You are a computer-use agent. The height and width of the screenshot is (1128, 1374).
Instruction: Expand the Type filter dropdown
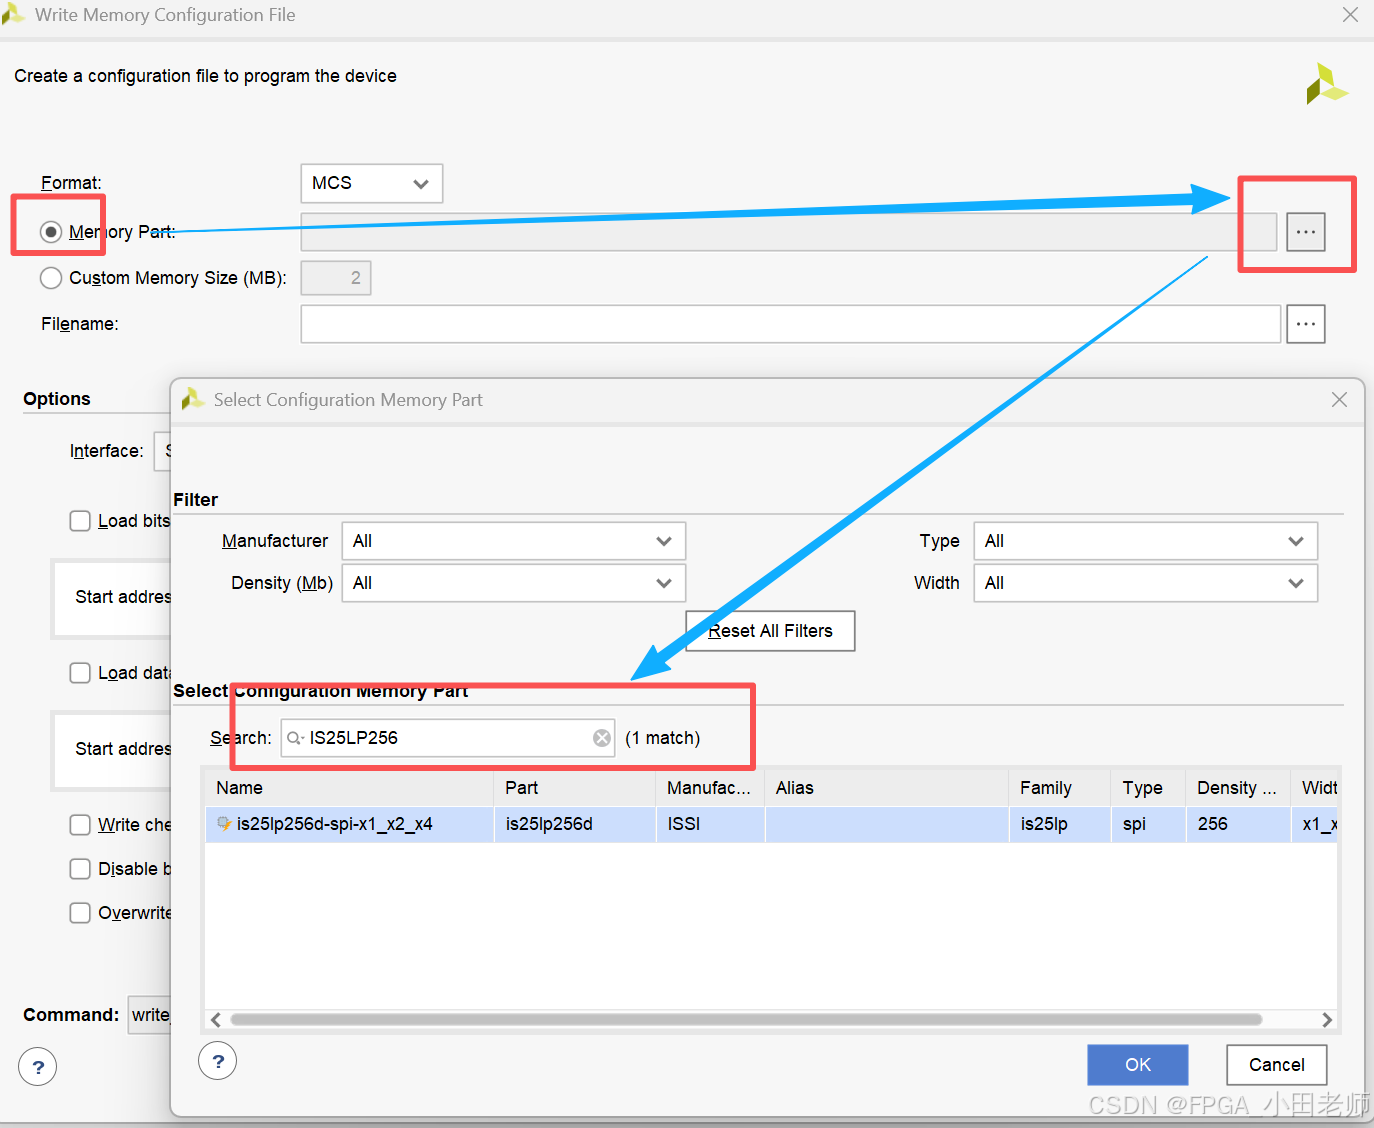(x=1146, y=541)
